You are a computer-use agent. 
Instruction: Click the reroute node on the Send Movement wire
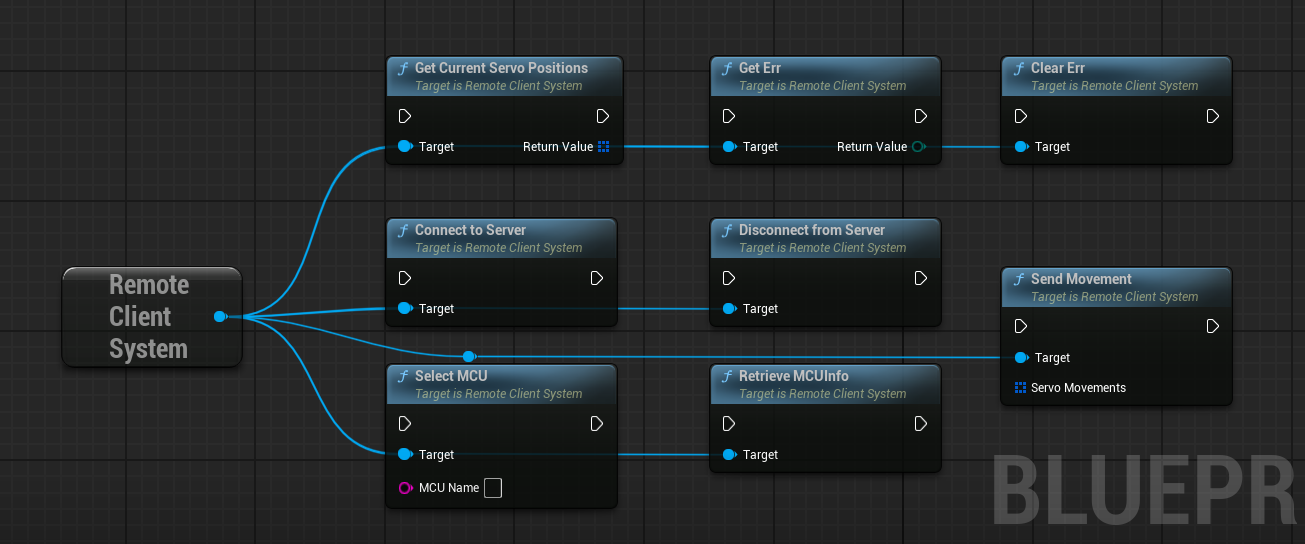tap(468, 356)
